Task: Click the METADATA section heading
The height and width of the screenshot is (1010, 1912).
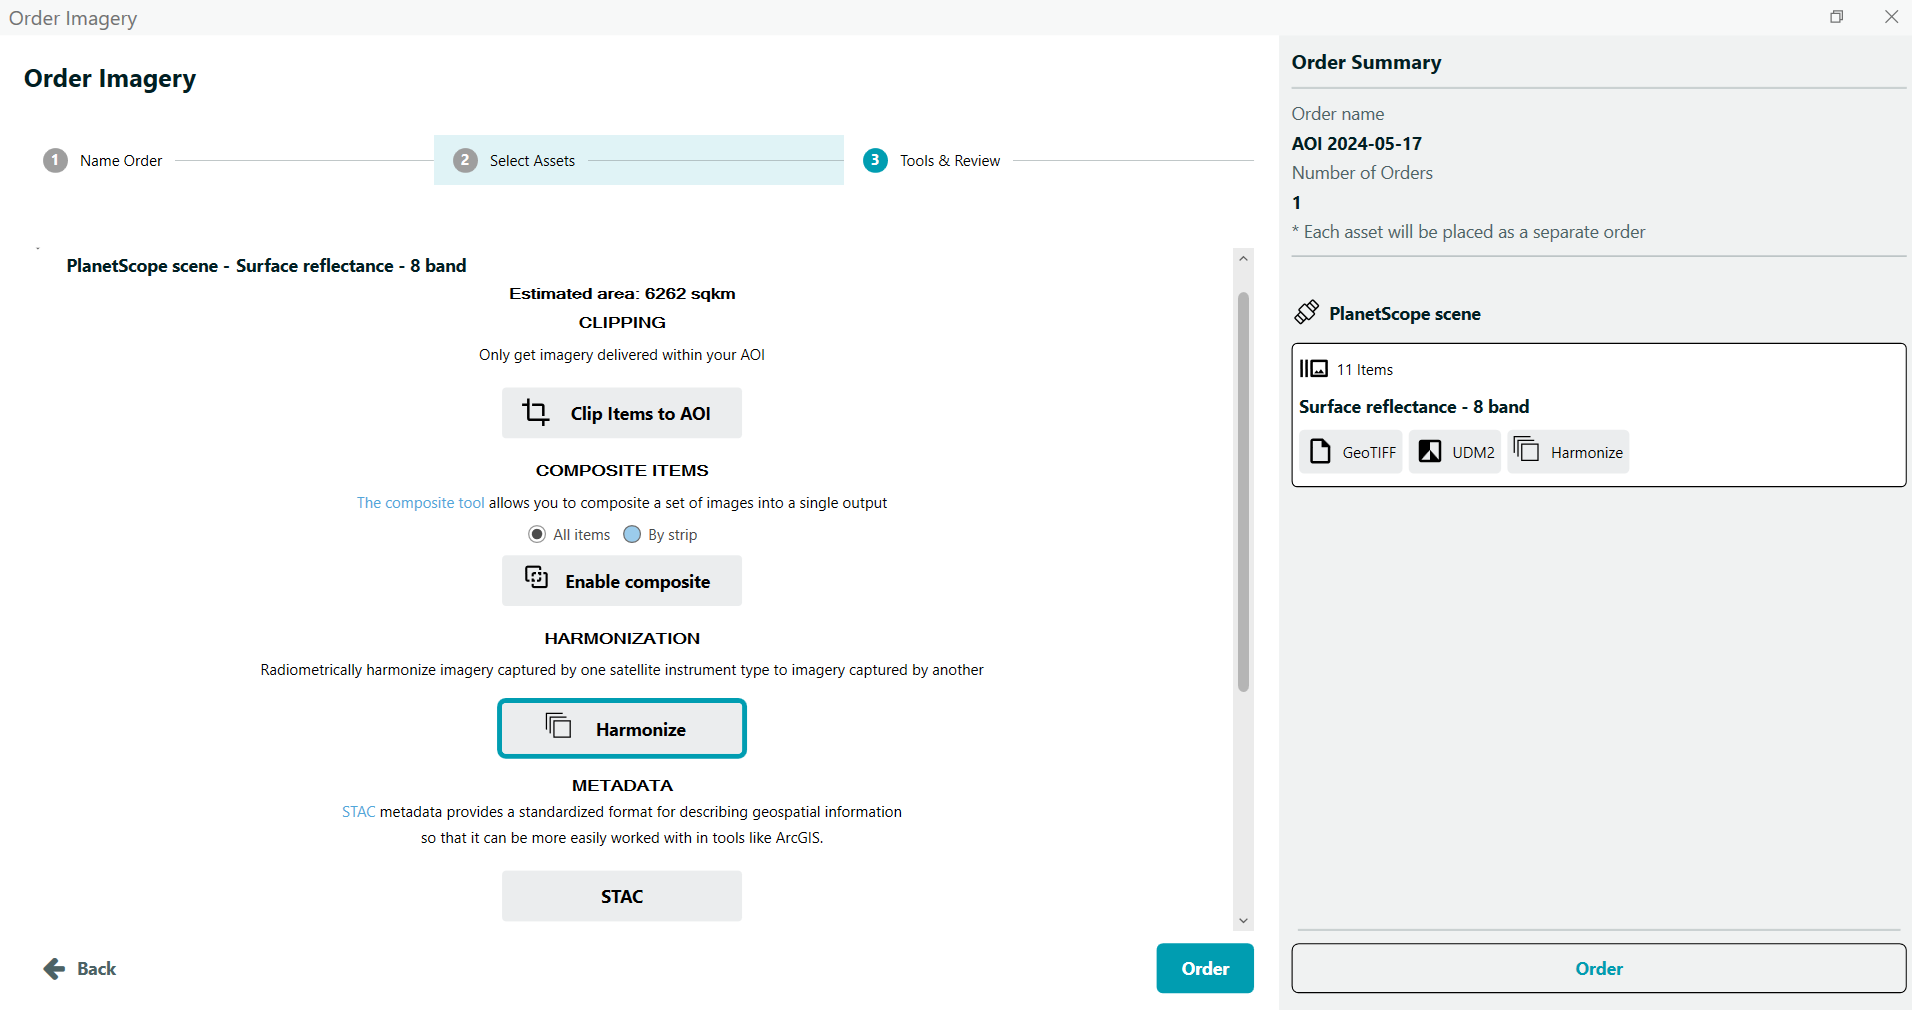Action: [x=622, y=785]
